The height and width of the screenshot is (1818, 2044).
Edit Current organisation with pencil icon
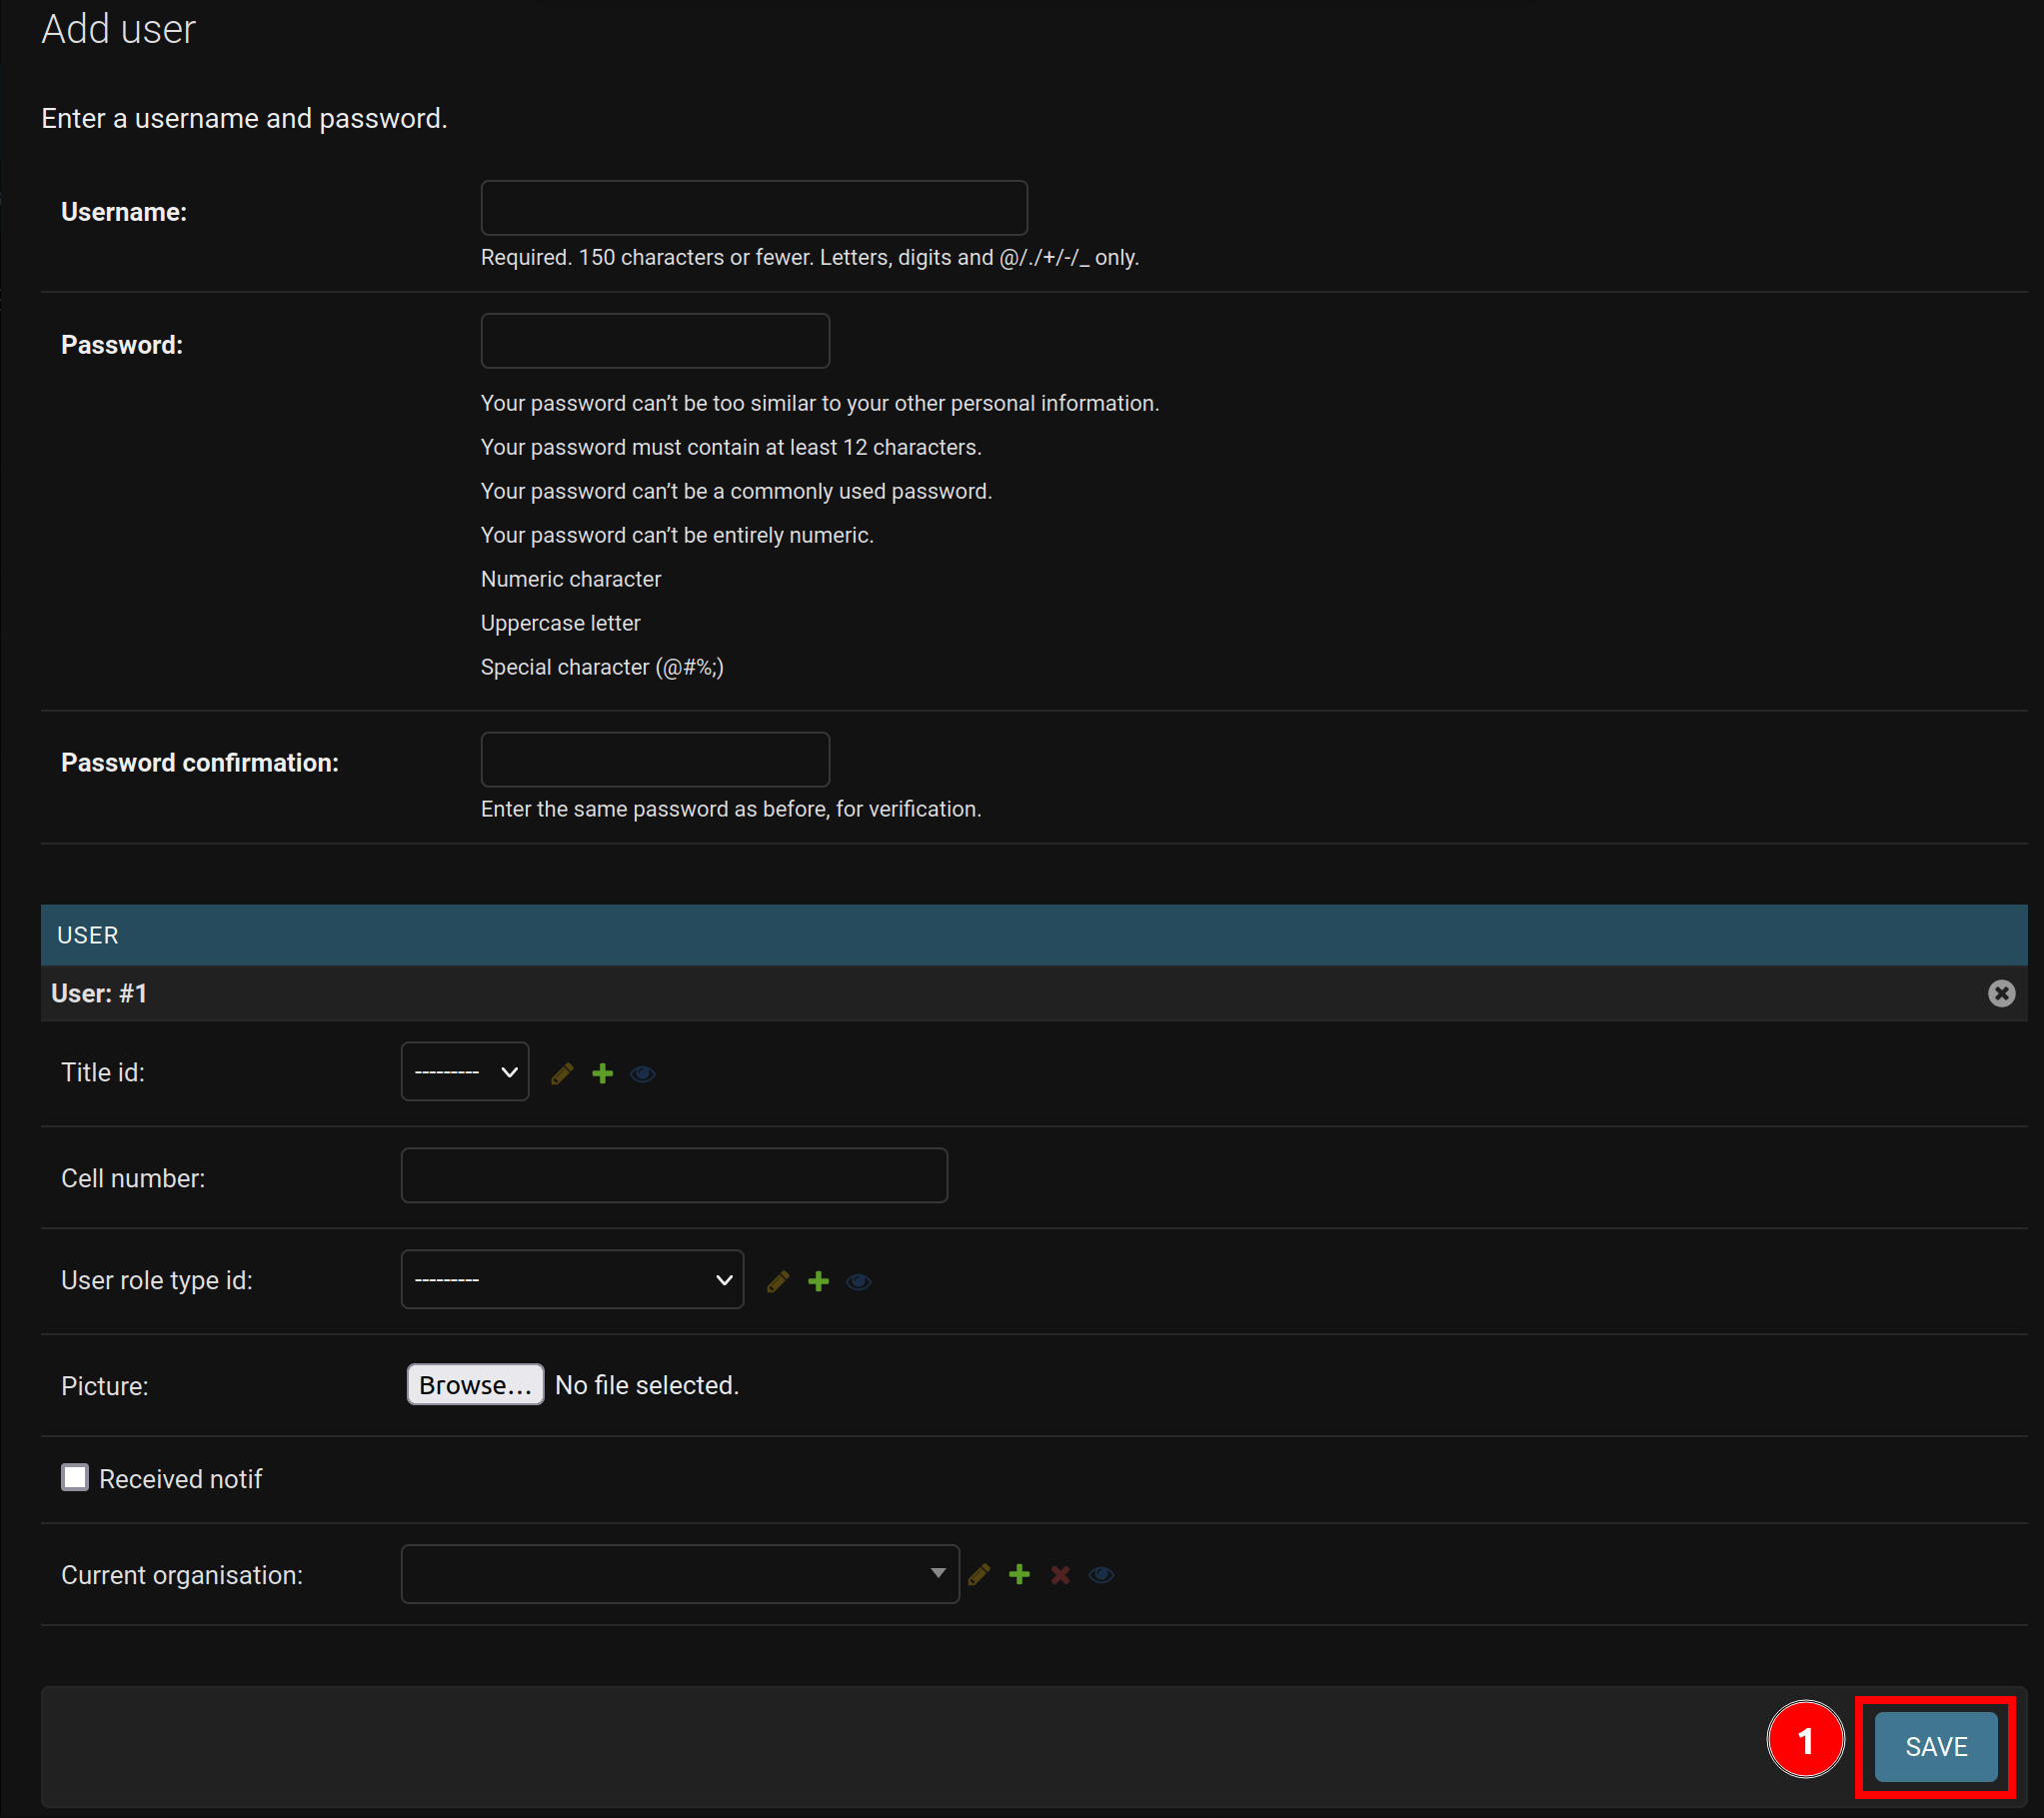point(979,1574)
